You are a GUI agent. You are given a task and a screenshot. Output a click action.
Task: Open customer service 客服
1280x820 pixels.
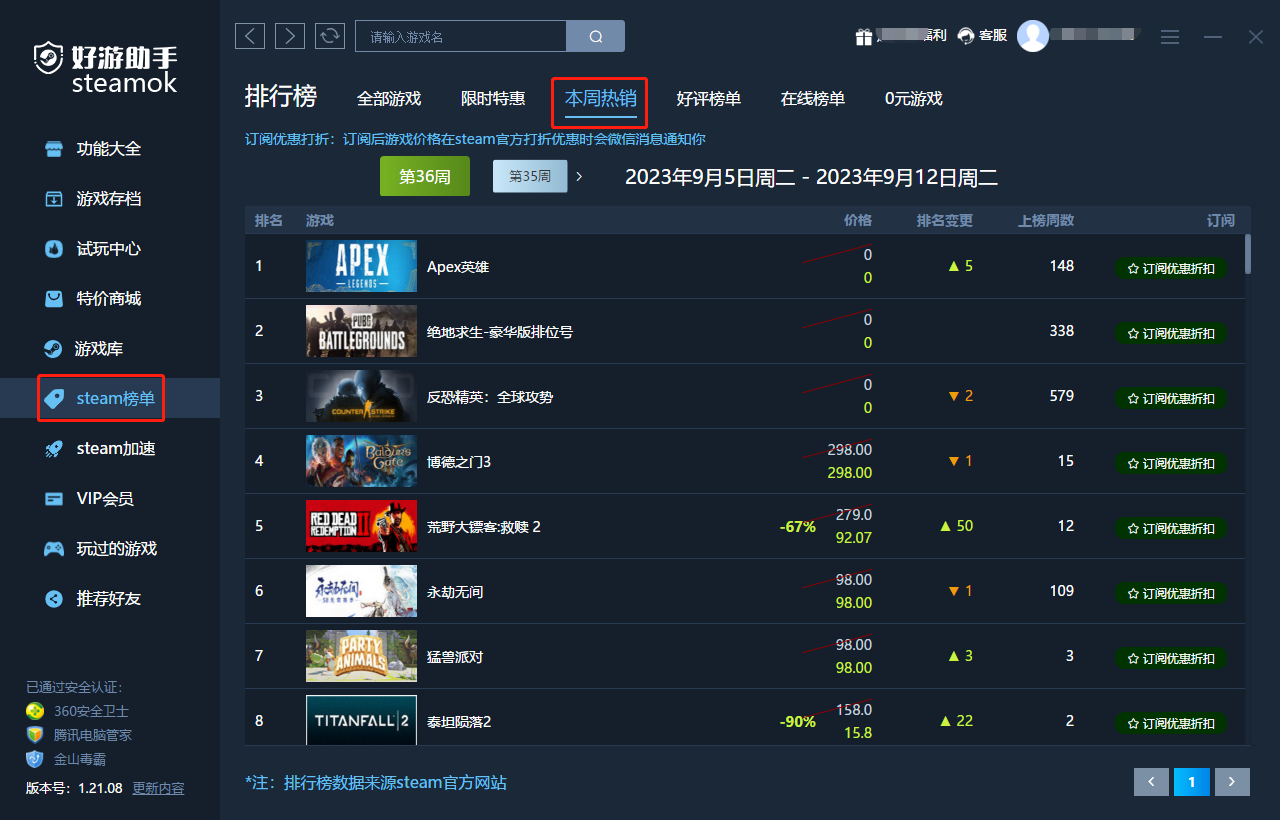982,36
